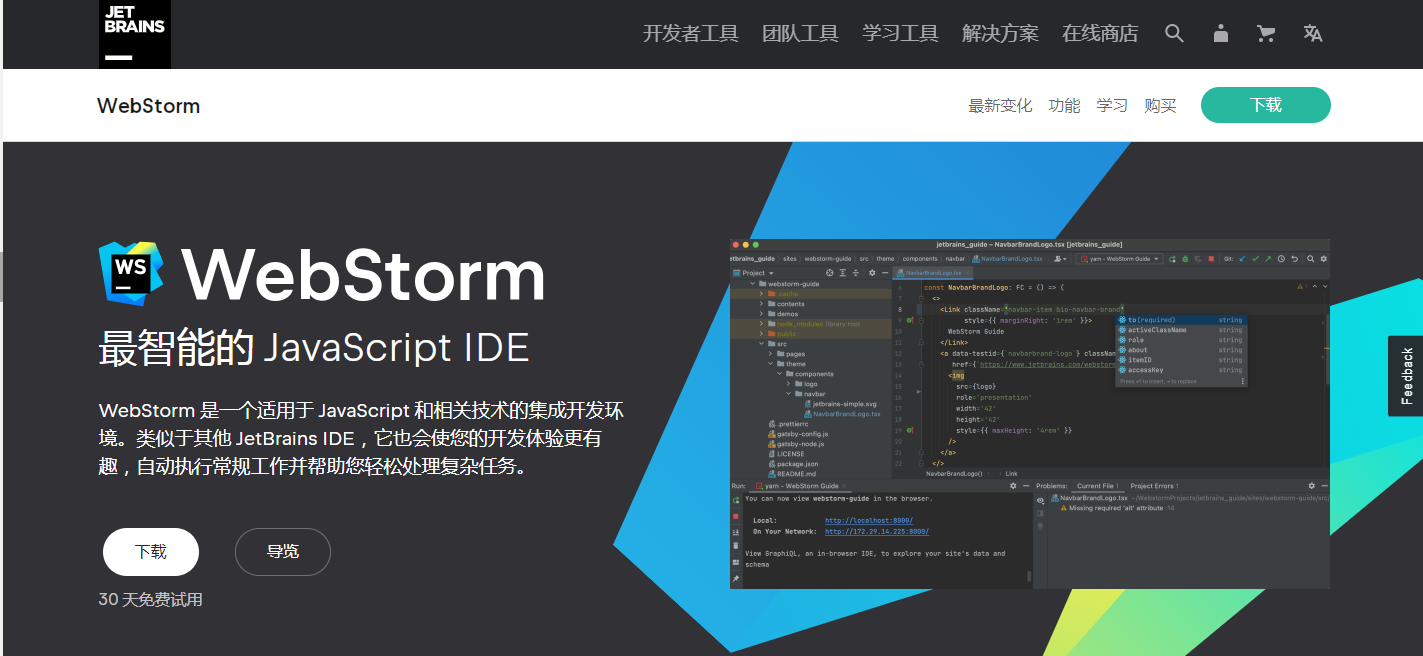Click the 最智能的 JavaScript IDE heading

[x=313, y=348]
